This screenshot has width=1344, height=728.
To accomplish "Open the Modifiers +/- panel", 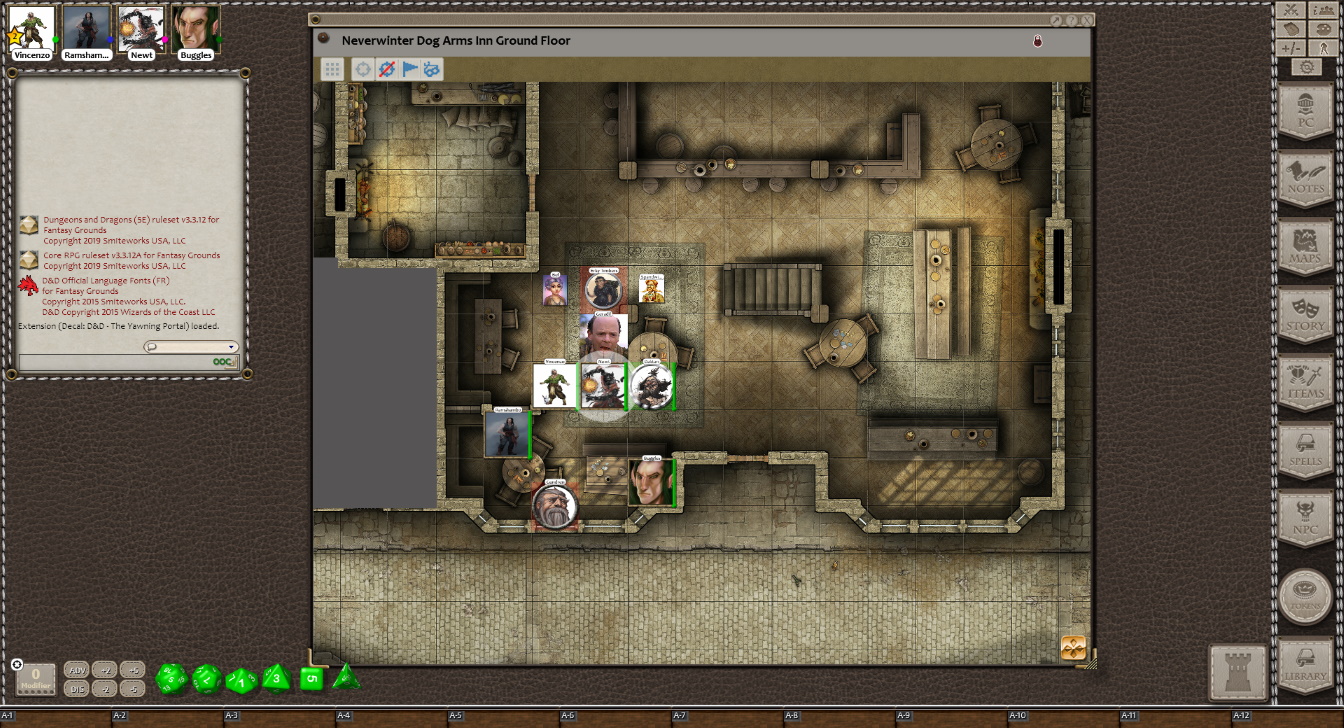I will [x=1291, y=48].
